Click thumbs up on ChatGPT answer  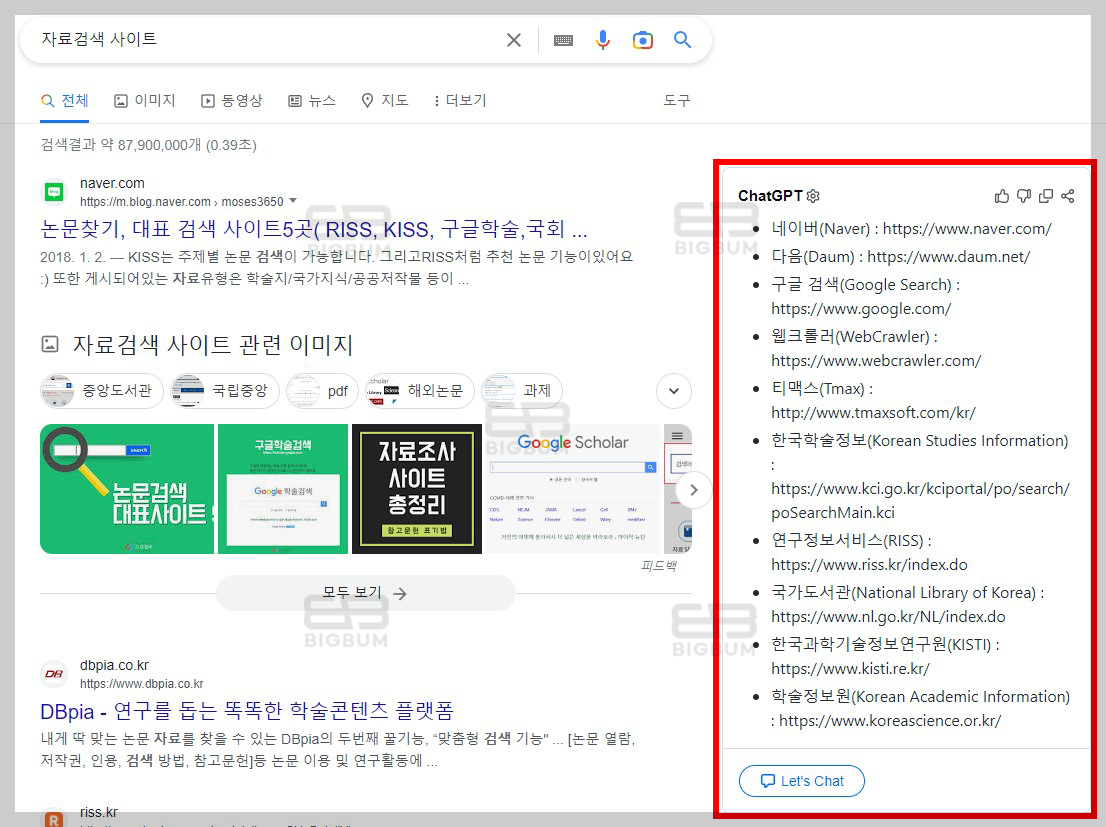coord(1002,196)
